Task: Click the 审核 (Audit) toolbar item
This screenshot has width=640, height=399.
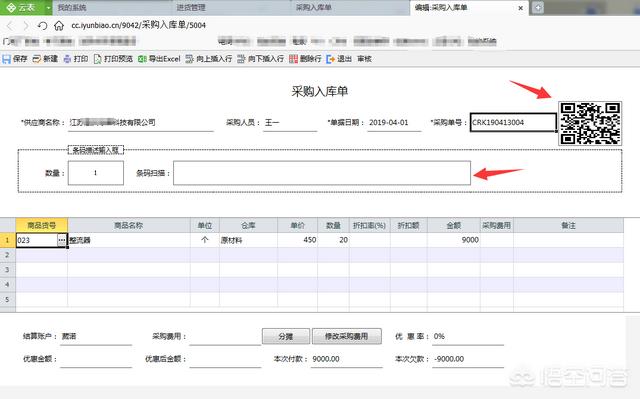Action: (364, 59)
